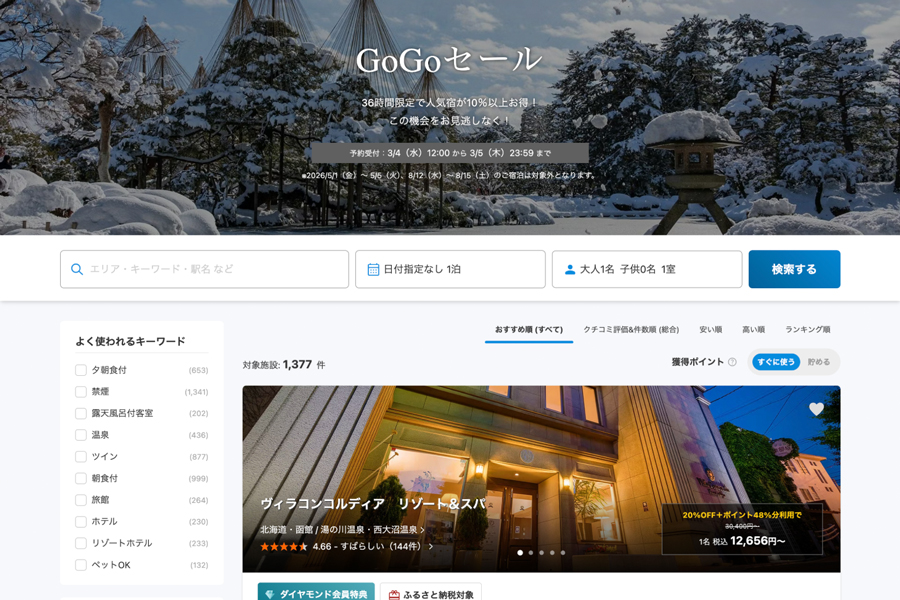Enable the 禁煙 filter checkbox
This screenshot has width=900, height=600.
[x=81, y=392]
